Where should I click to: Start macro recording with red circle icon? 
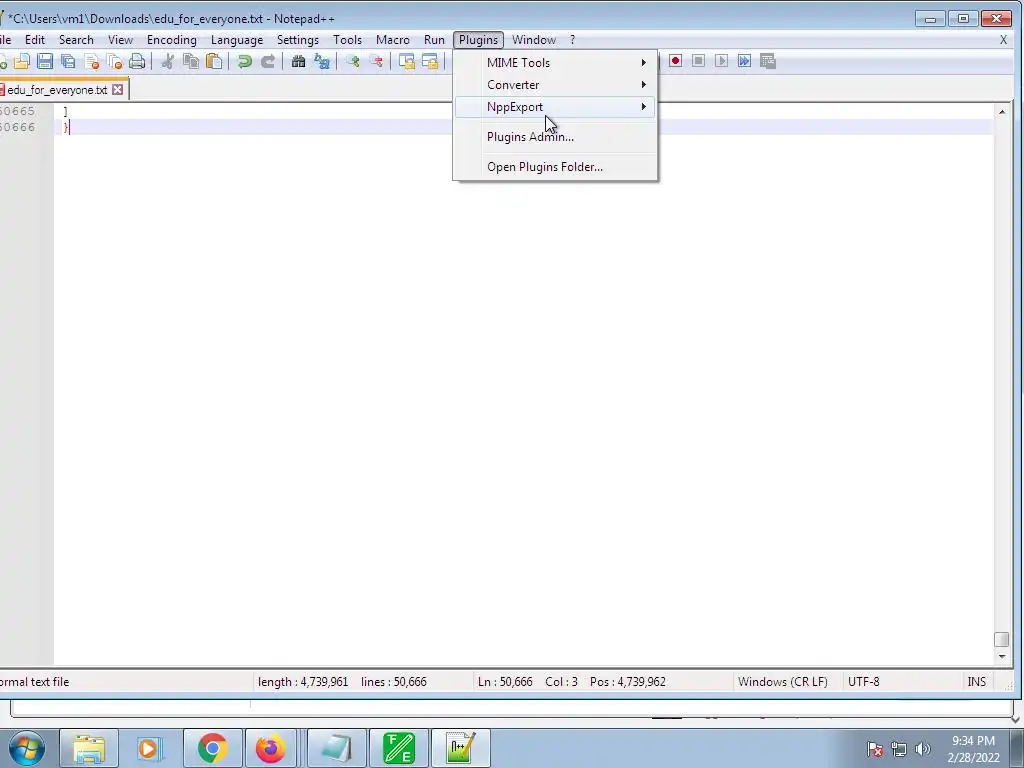point(675,61)
